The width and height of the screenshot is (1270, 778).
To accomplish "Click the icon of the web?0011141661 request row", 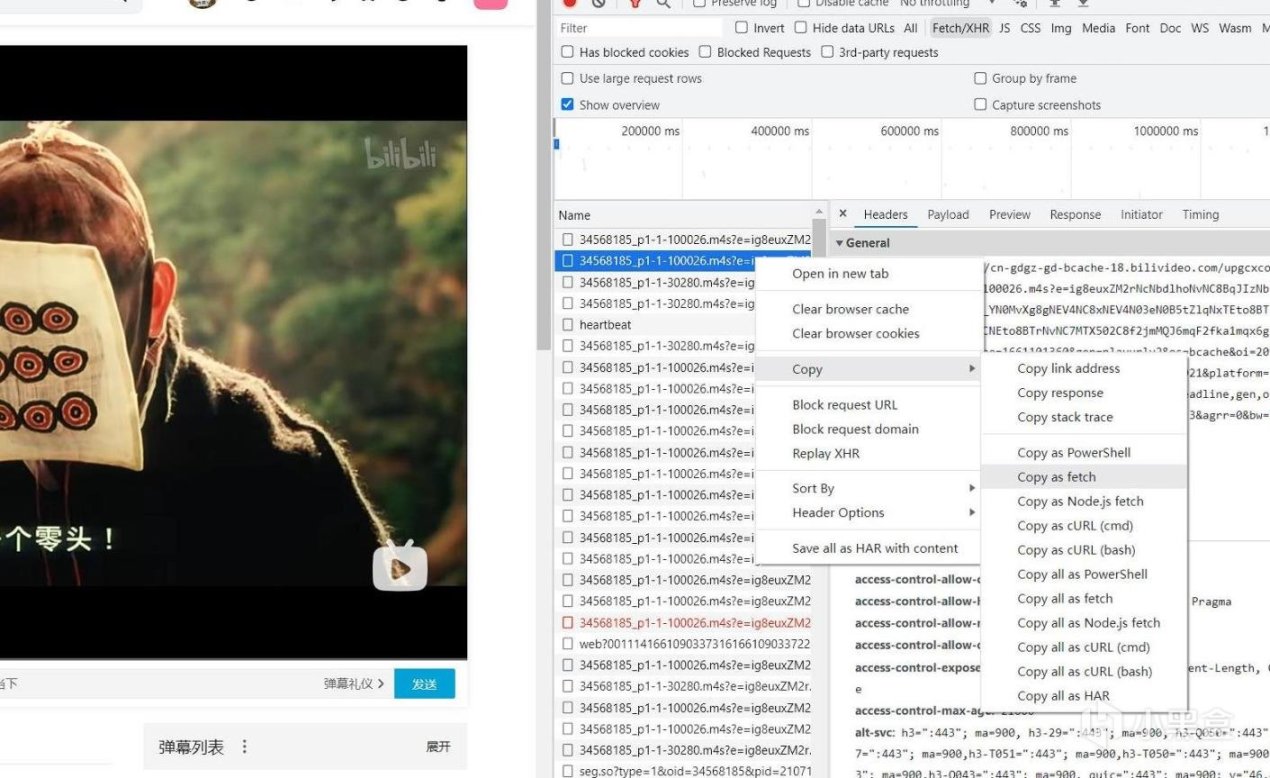I will coord(567,644).
